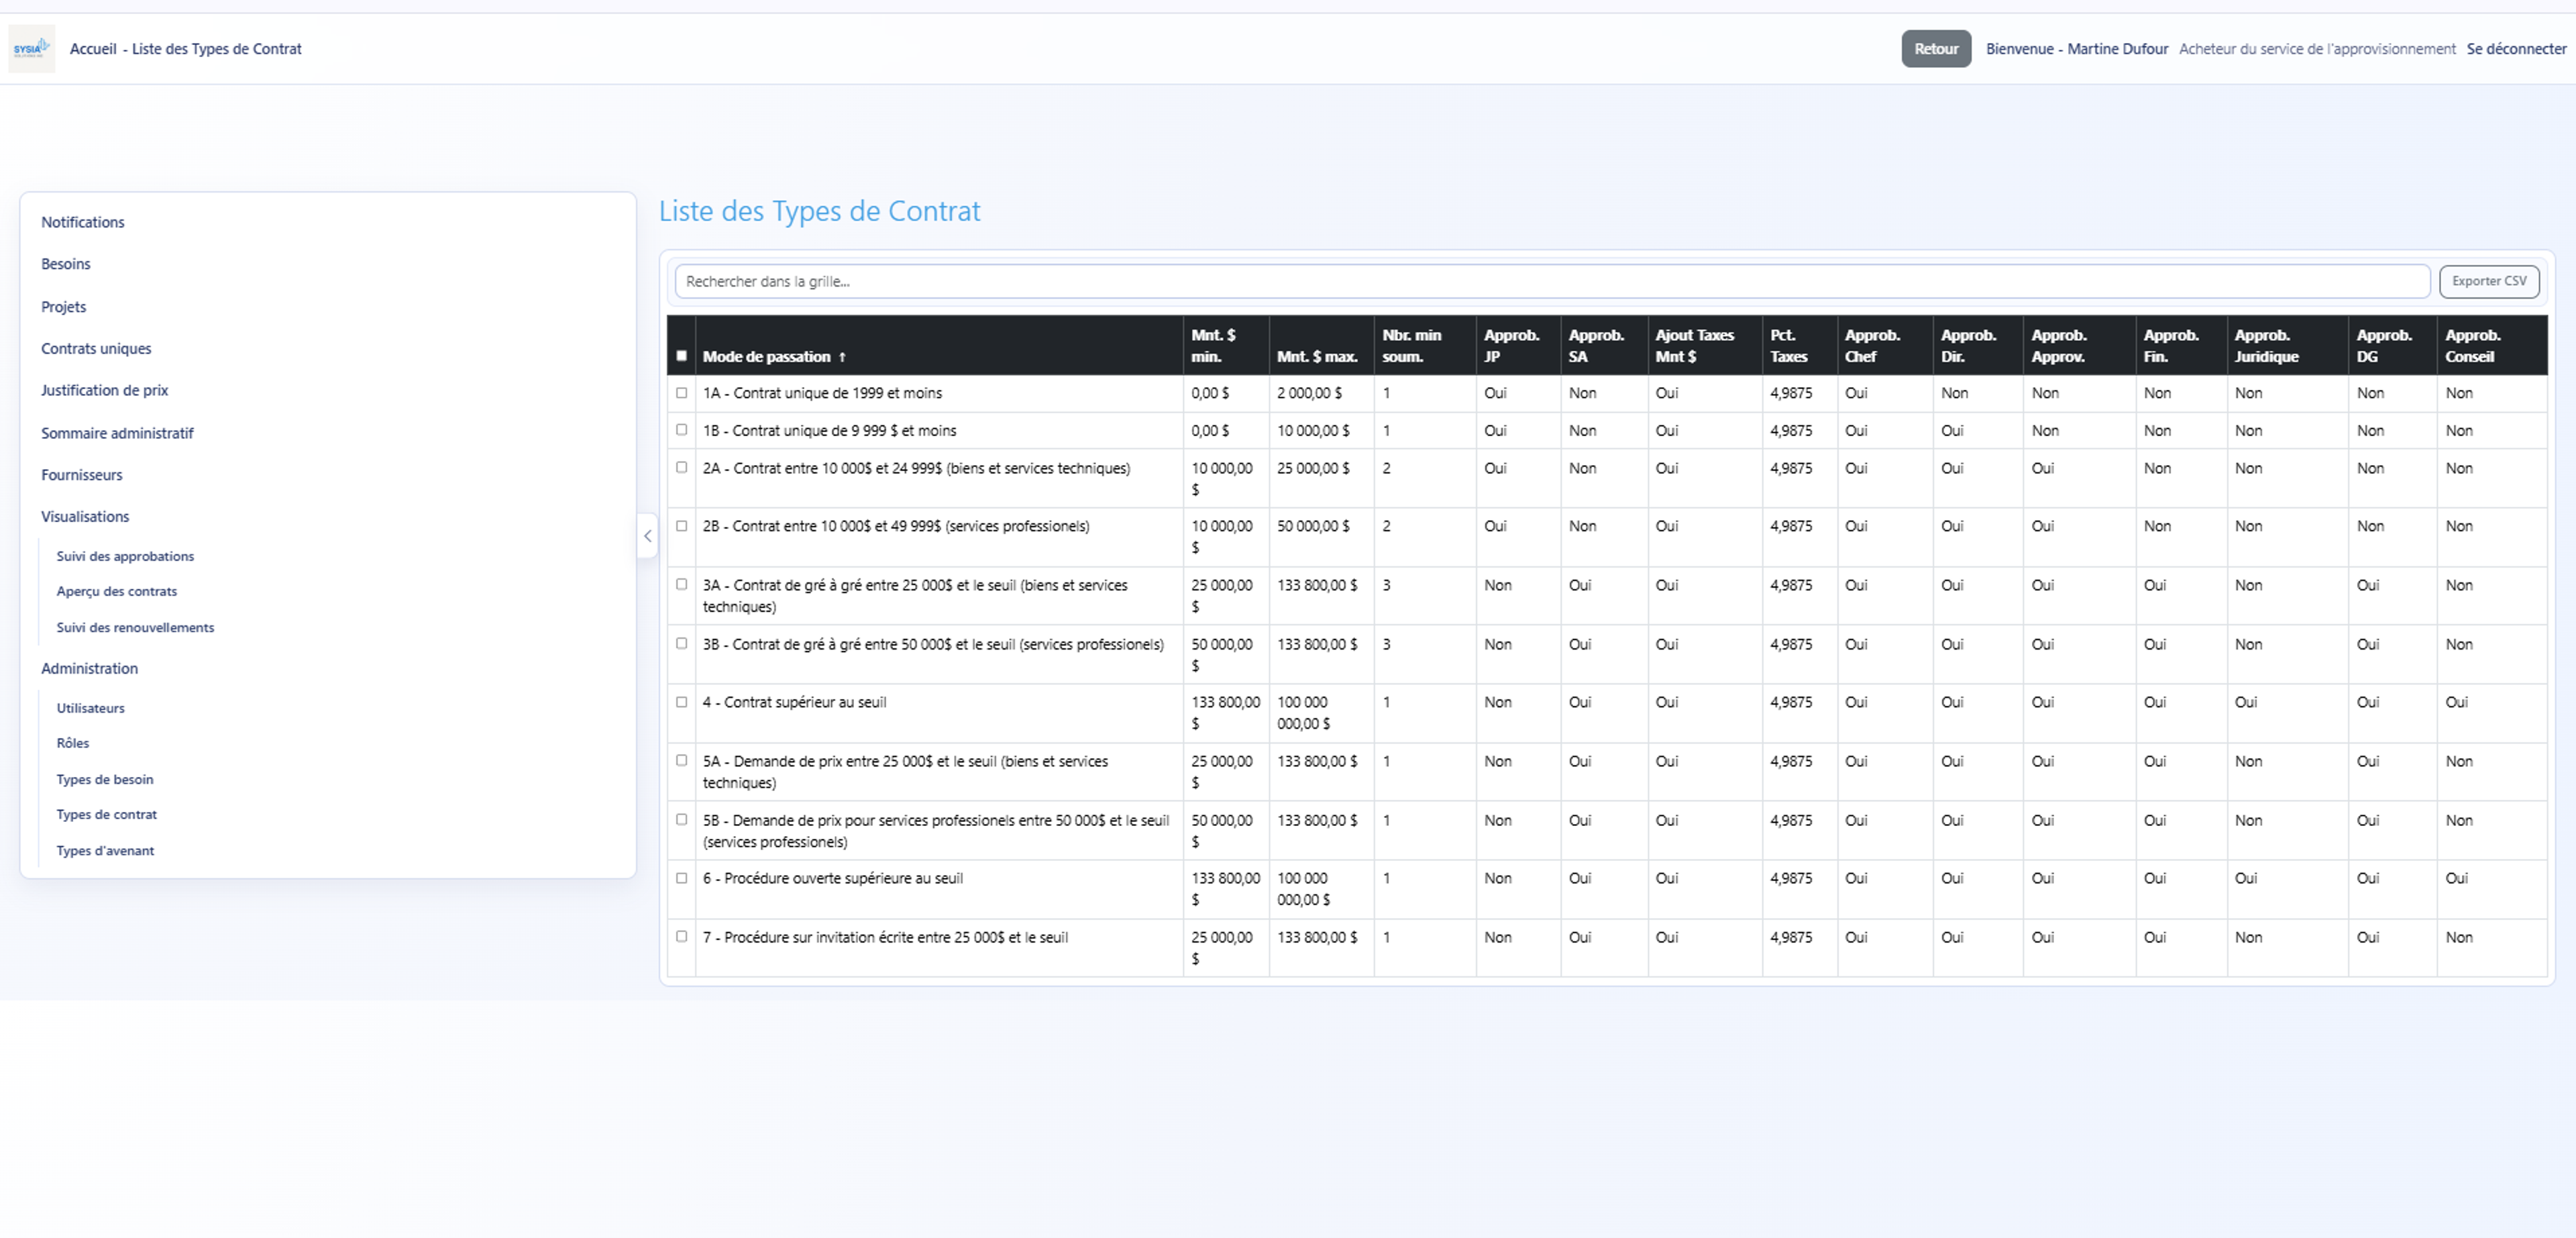This screenshot has height=1238, width=2576.
Task: Click '1A - Contrat unique de 1999 et moins'
Action: pyautogui.click(x=822, y=393)
